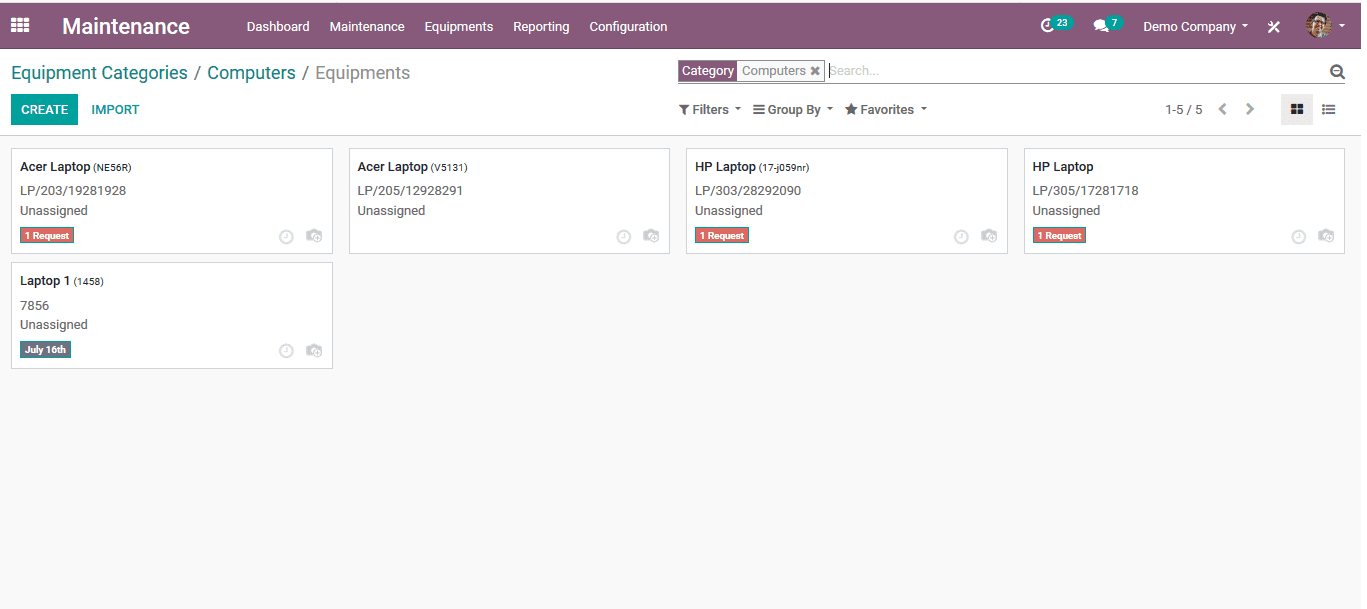
Task: Click the Maintenance app title
Action: [x=126, y=27]
